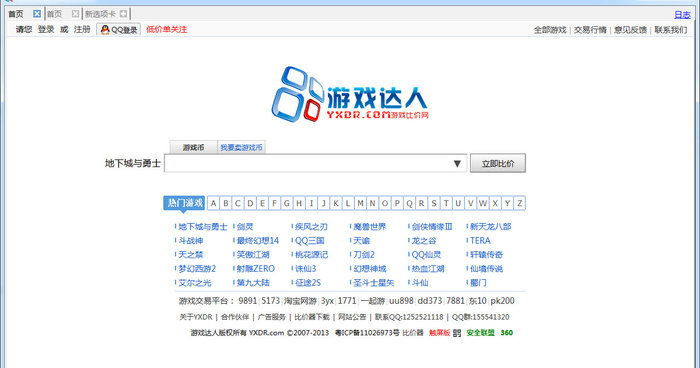Switch to second 首页 browser tab
Viewport: 700px width, 368px height.
coord(55,14)
